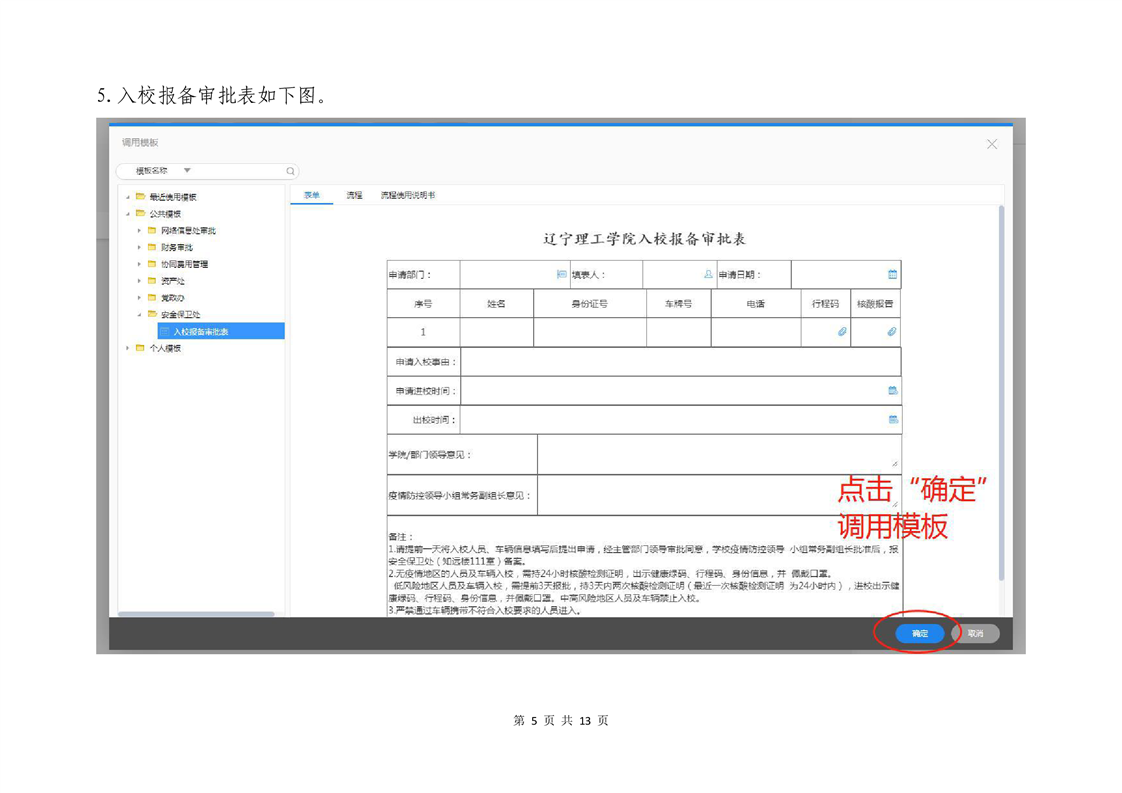Click the magnifier icon in the template search box
Screen dimensions: 1122x793
coord(290,171)
